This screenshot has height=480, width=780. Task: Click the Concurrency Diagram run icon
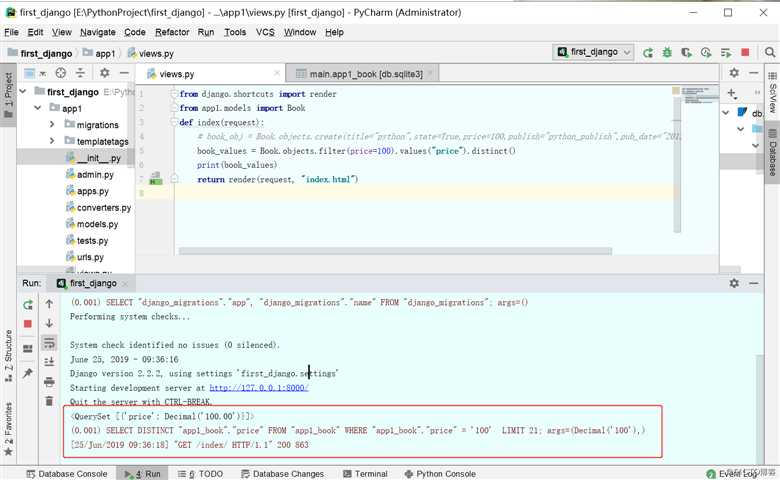[726, 52]
